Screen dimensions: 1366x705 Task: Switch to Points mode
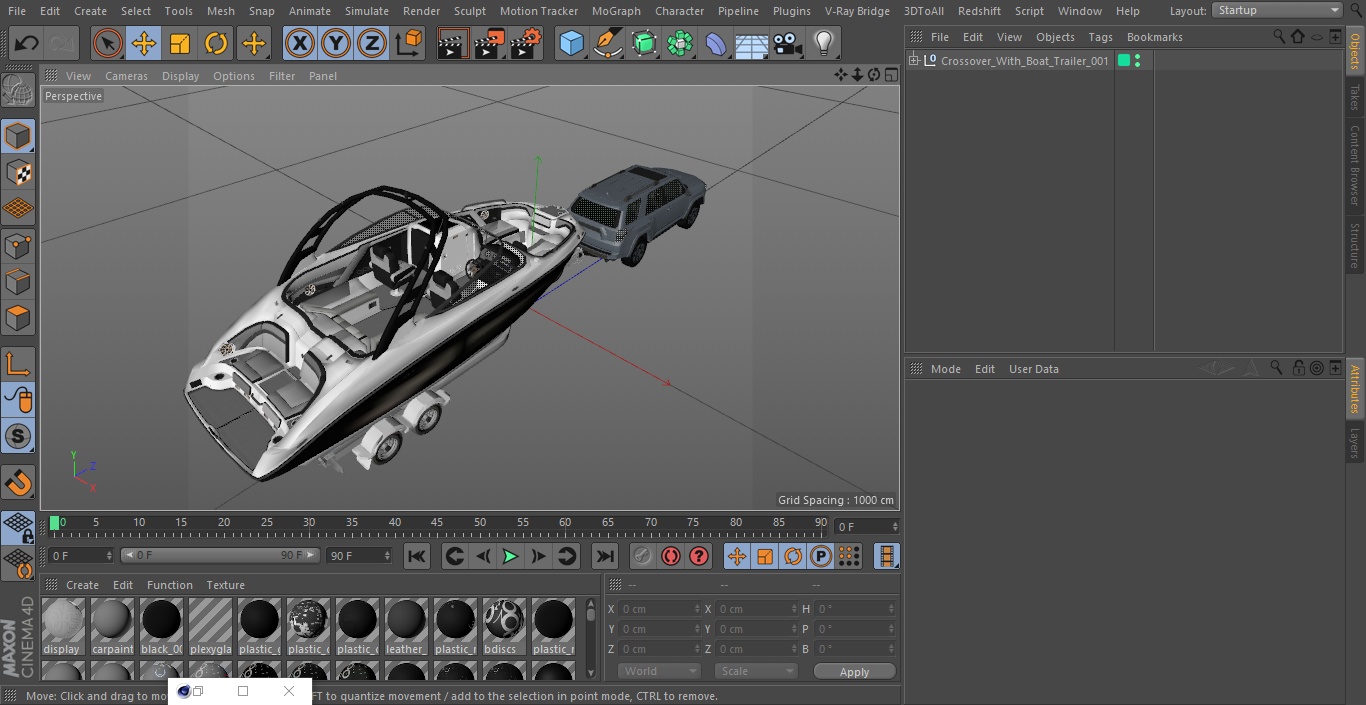18,245
